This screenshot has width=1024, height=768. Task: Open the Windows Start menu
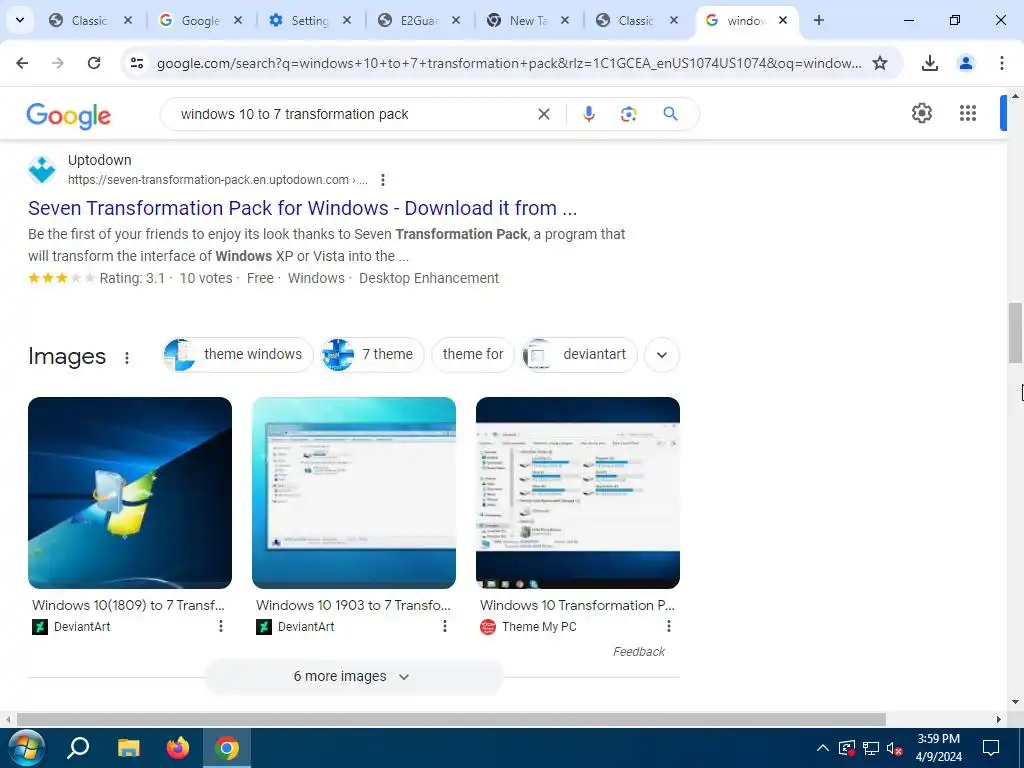(x=26, y=748)
